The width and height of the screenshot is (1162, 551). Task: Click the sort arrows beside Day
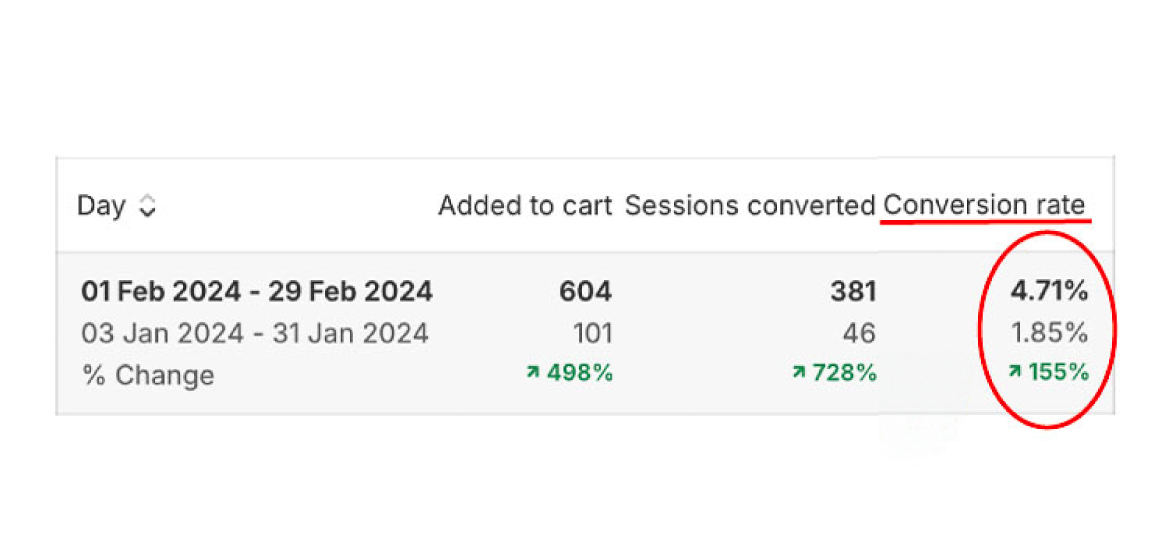147,207
